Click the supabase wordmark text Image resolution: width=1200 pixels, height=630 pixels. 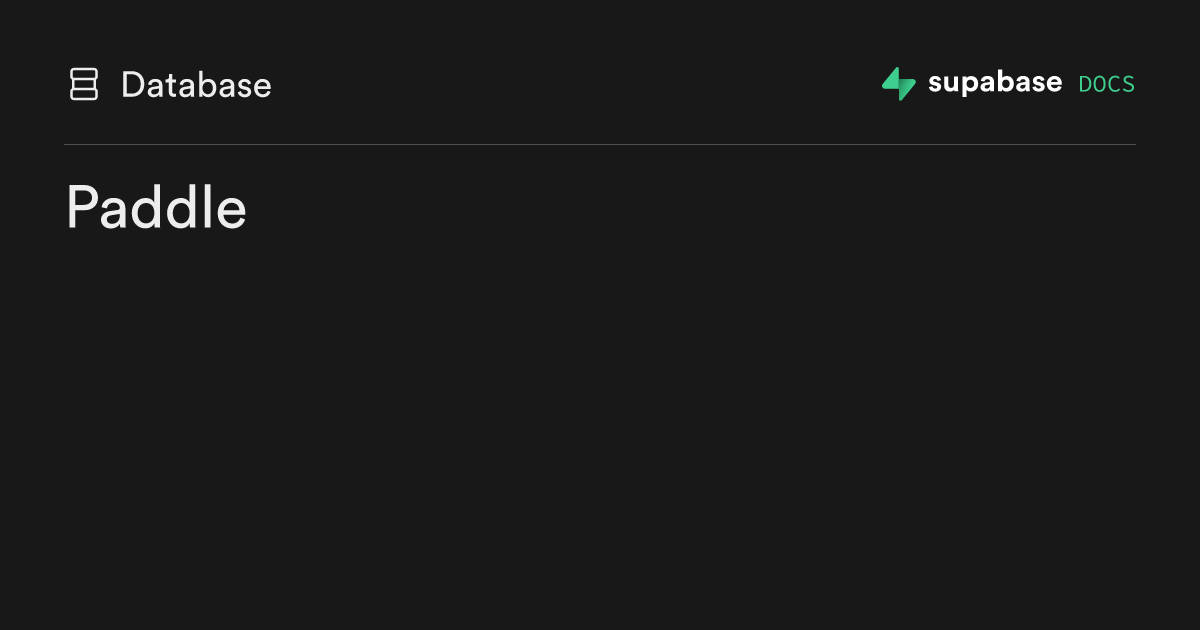(994, 83)
